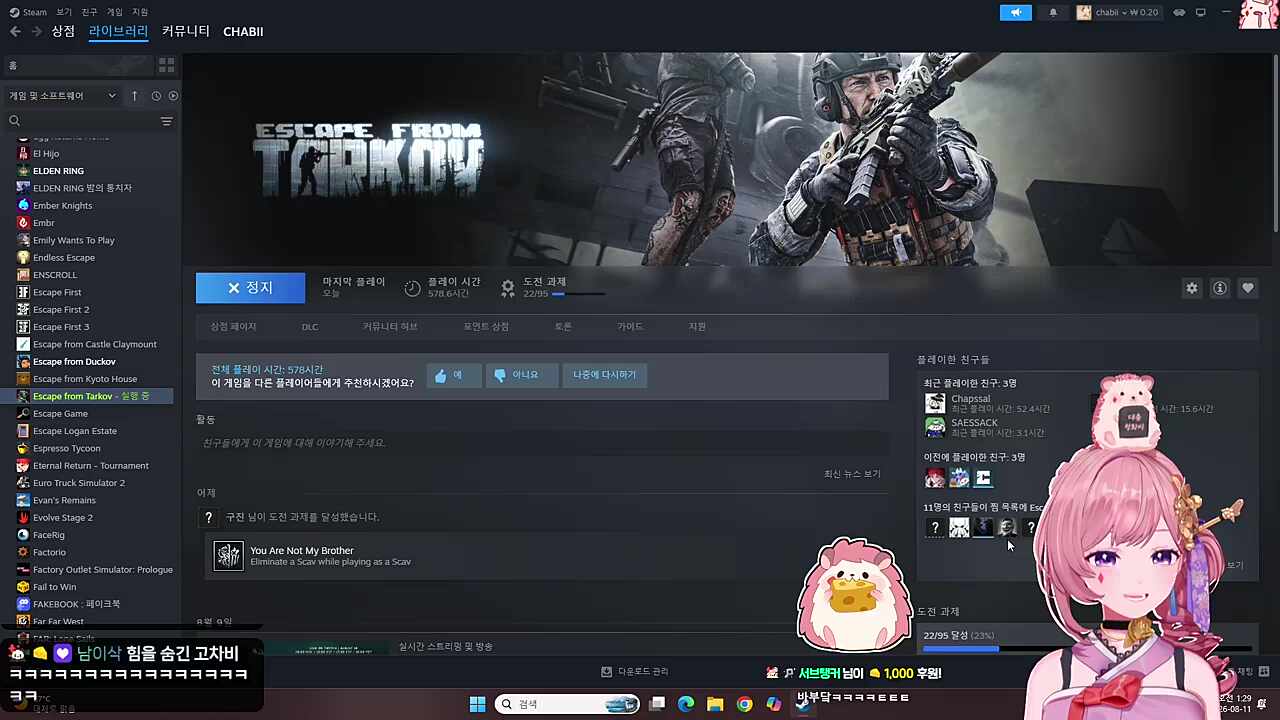Viewport: 1280px width, 720px height.
Task: Select Eternal Return - Tournament in the library
Action: pyautogui.click(x=90, y=466)
